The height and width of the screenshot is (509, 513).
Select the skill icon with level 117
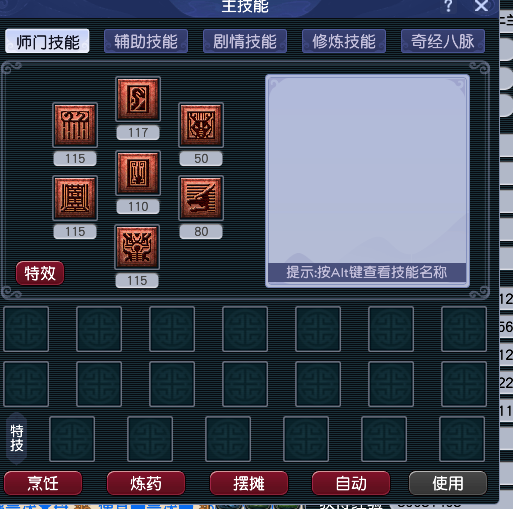coord(138,99)
